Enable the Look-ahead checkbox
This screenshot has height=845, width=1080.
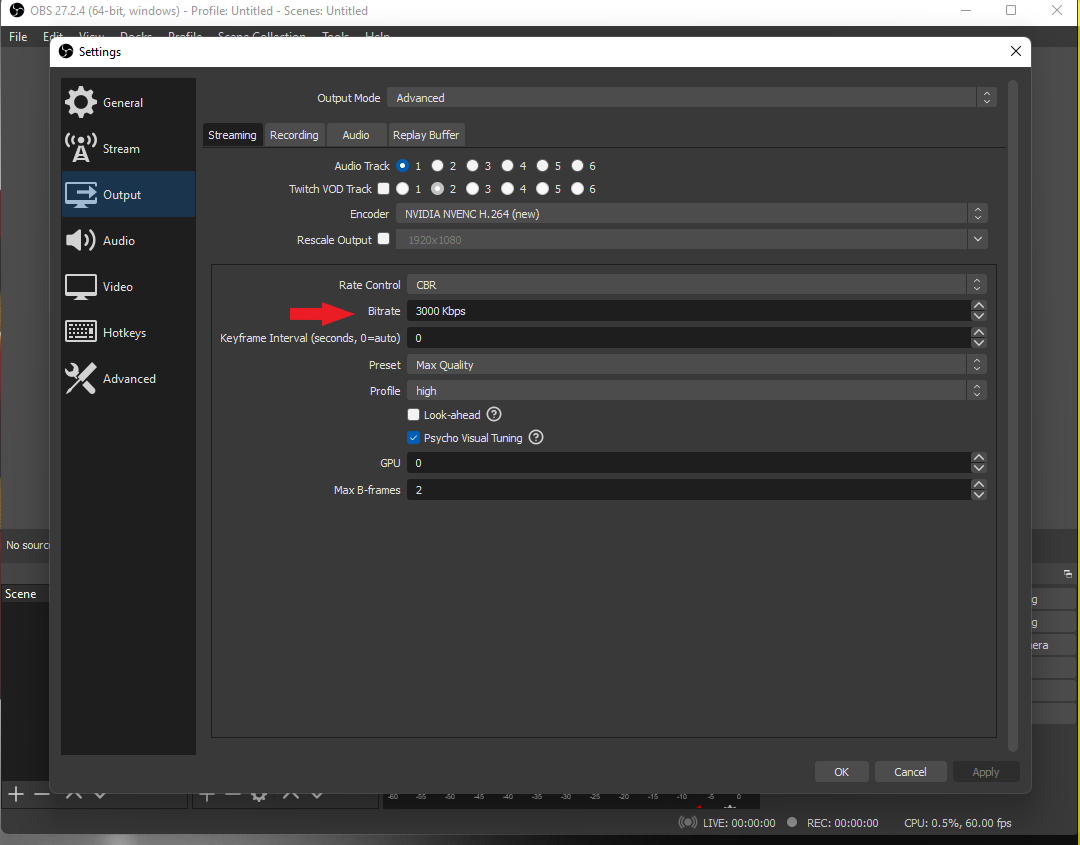[x=413, y=415]
